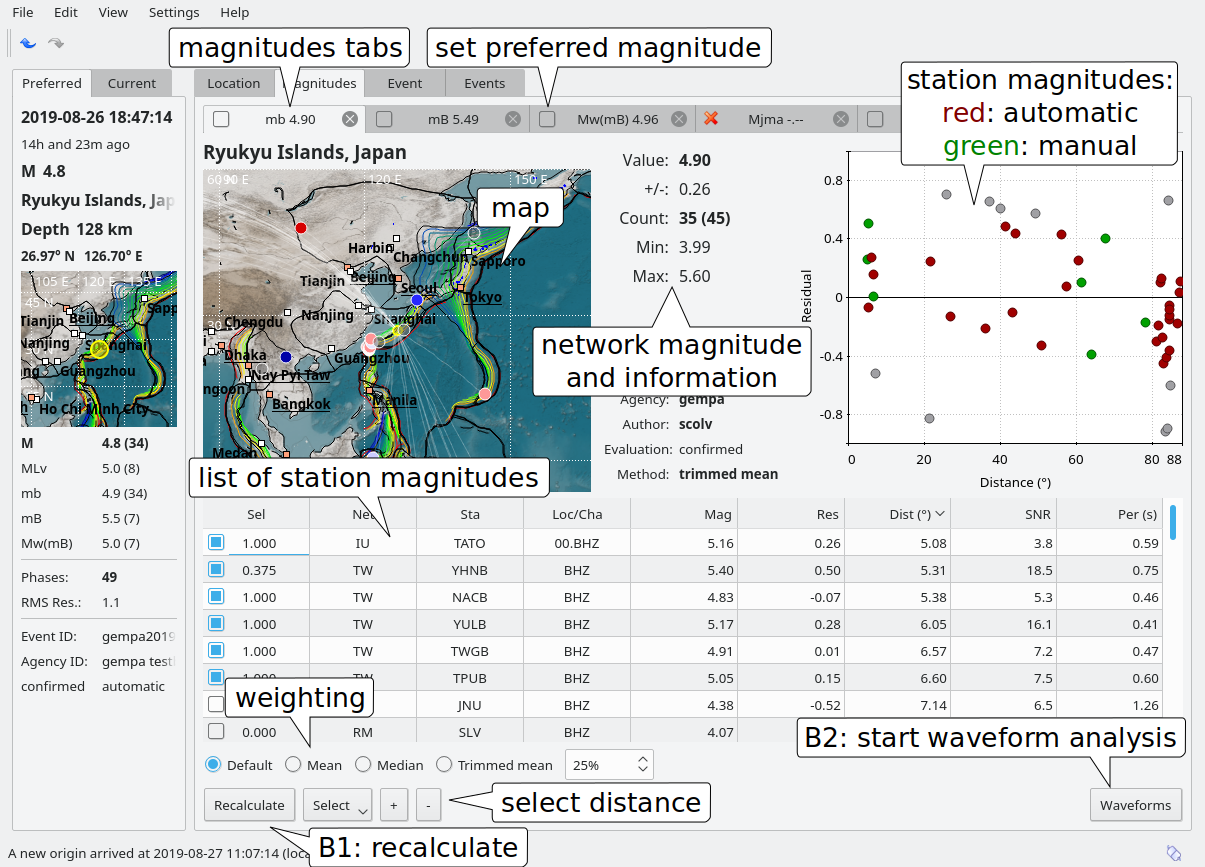Image resolution: width=1205 pixels, height=867 pixels.
Task: Click the station list vertical scrollbar
Action: coord(1172,522)
